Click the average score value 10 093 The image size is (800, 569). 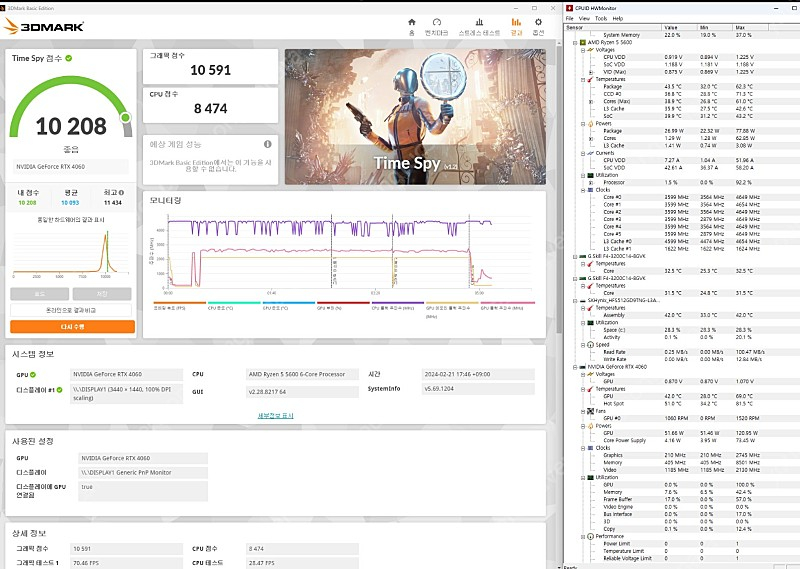70,203
